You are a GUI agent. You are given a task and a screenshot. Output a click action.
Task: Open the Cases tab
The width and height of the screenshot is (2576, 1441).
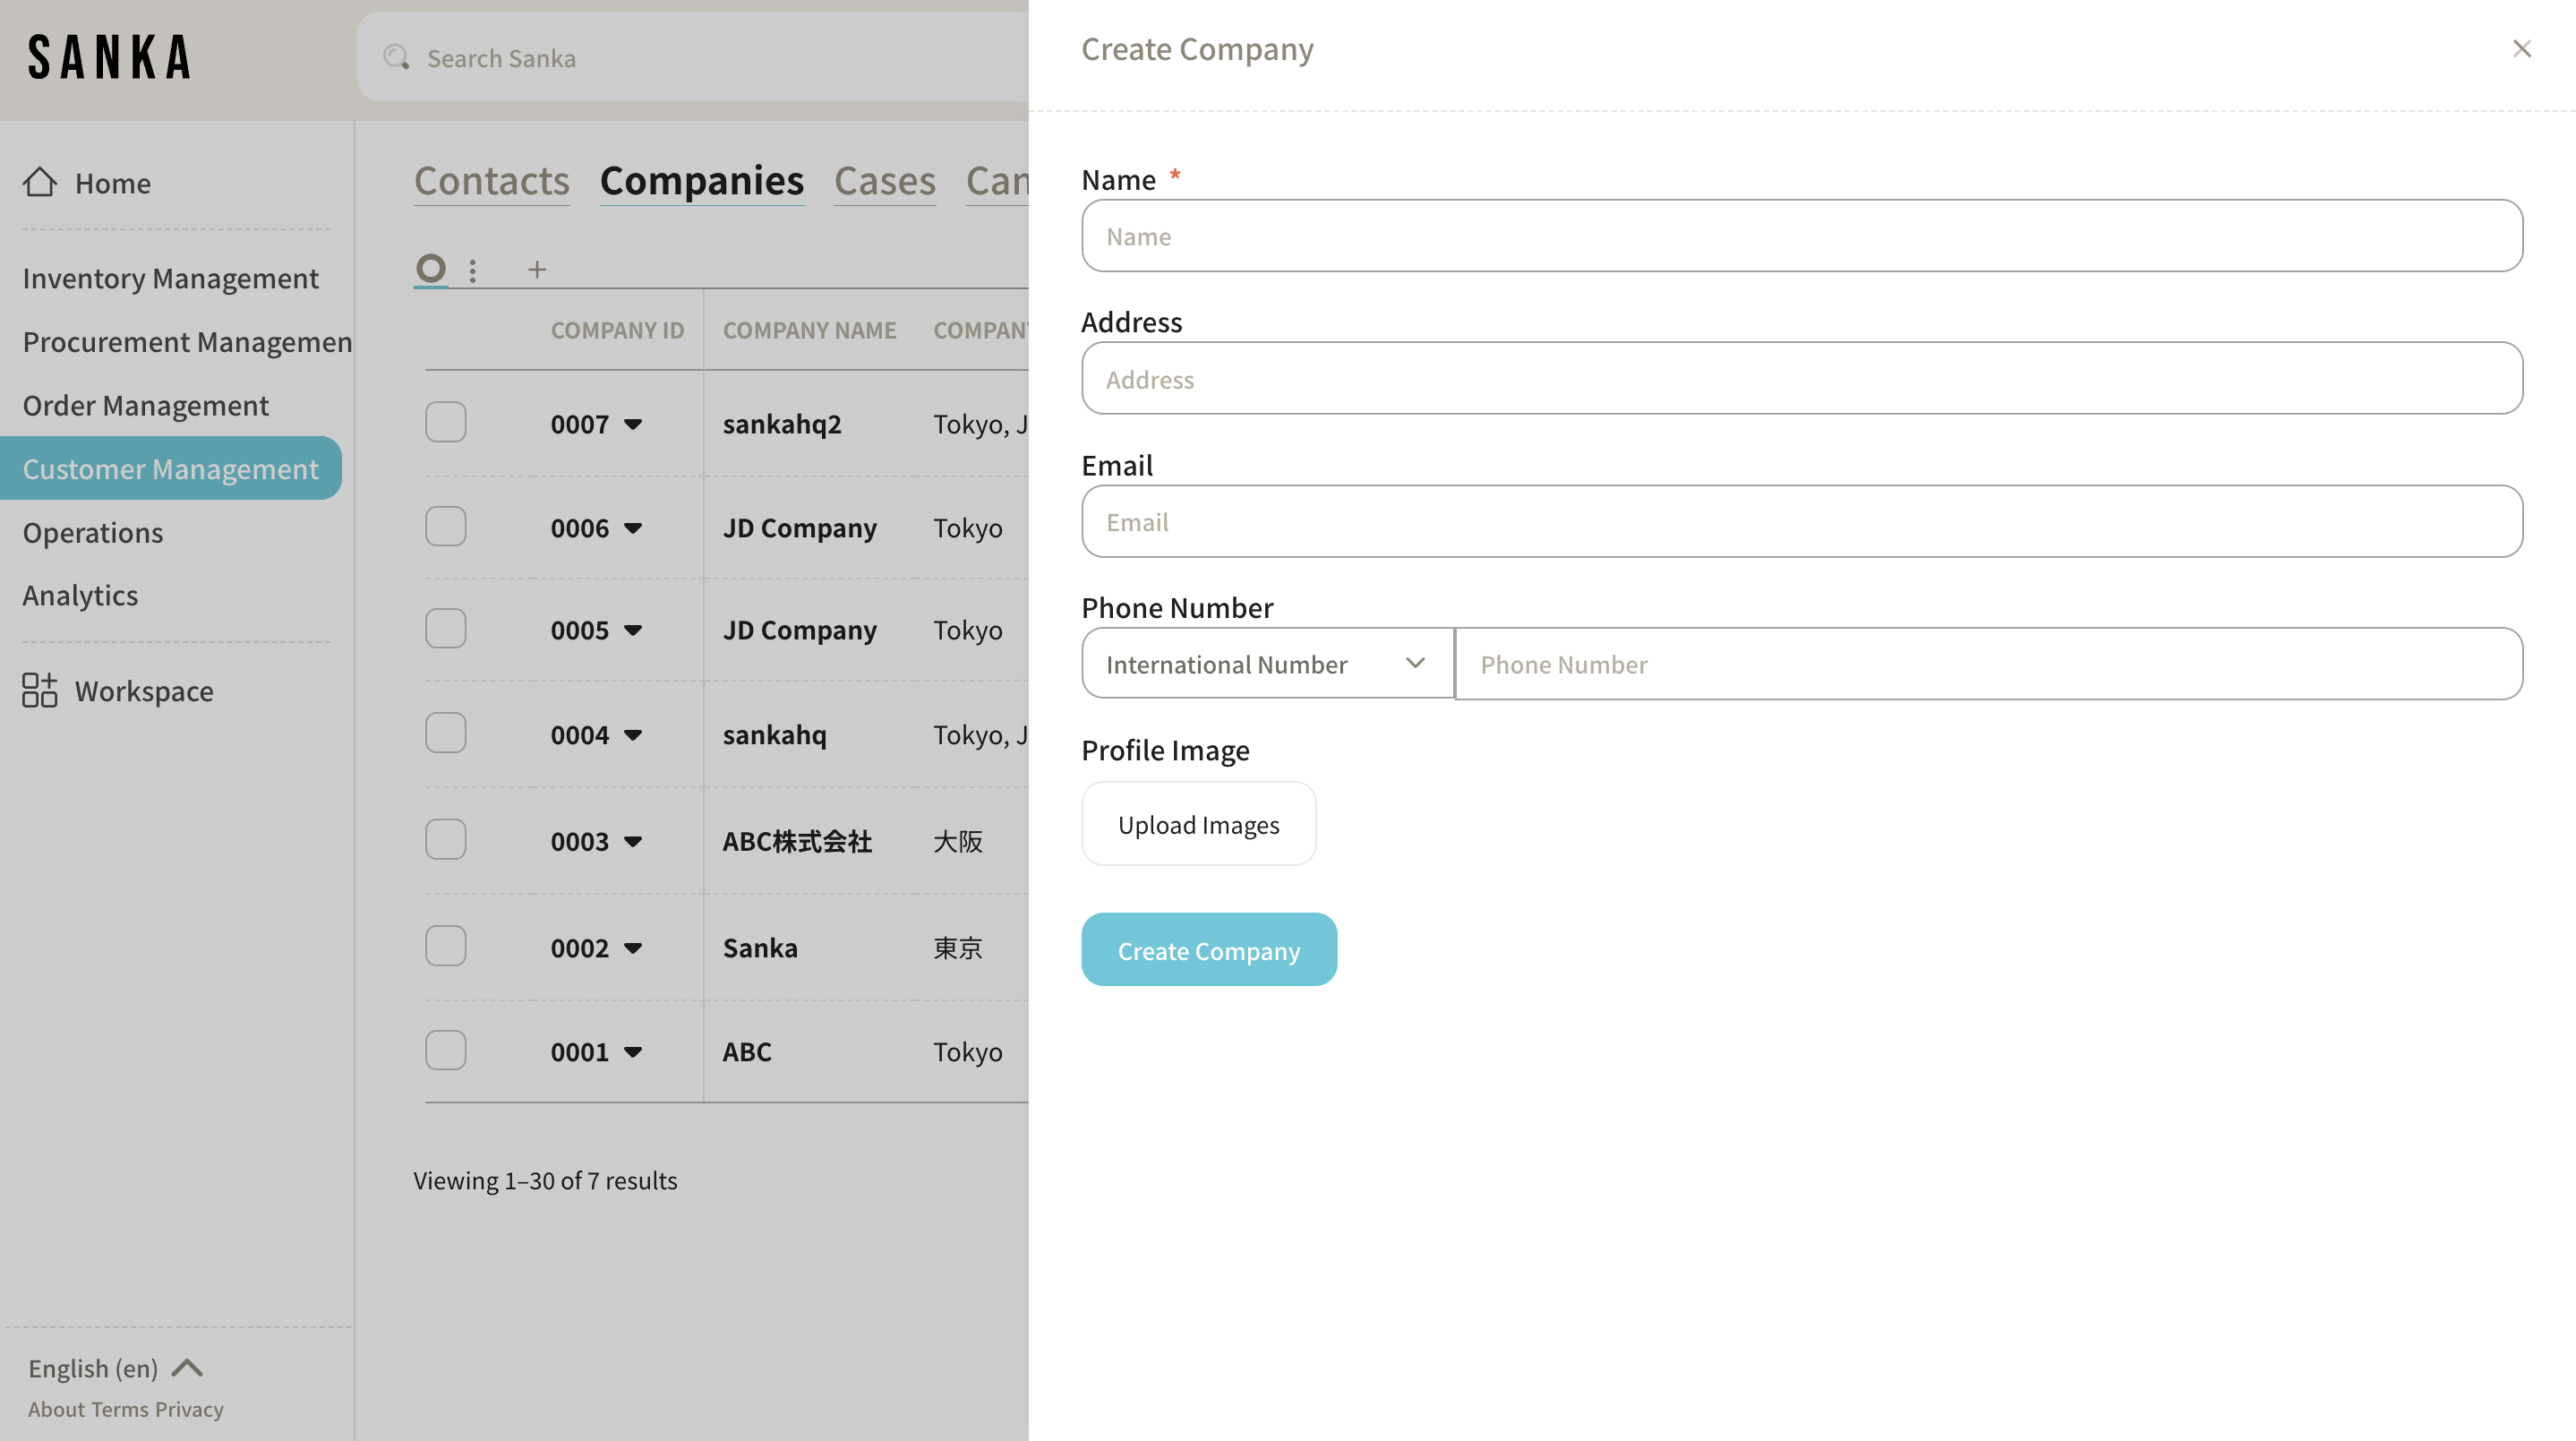tap(884, 181)
